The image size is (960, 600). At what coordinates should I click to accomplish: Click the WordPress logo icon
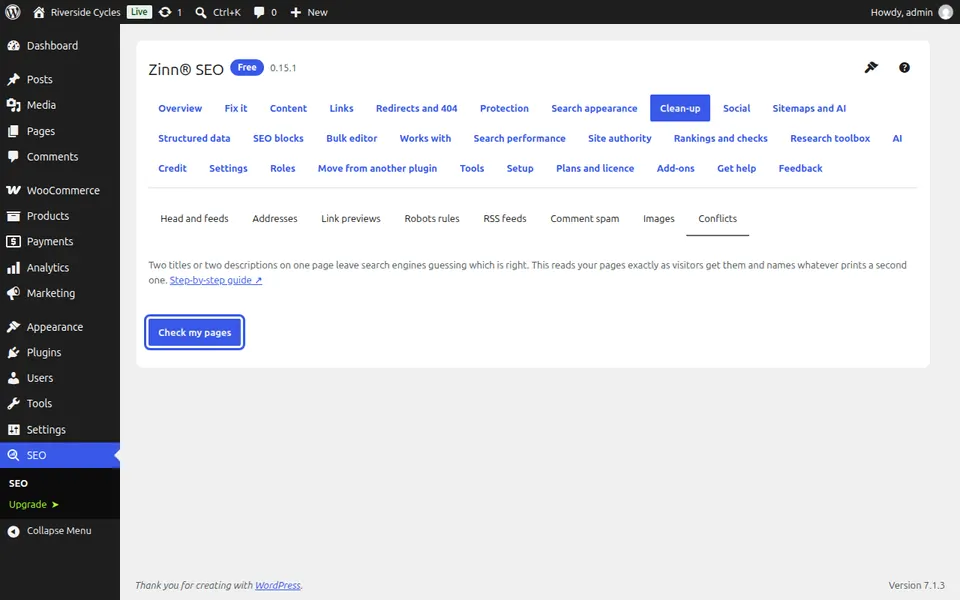[x=13, y=12]
